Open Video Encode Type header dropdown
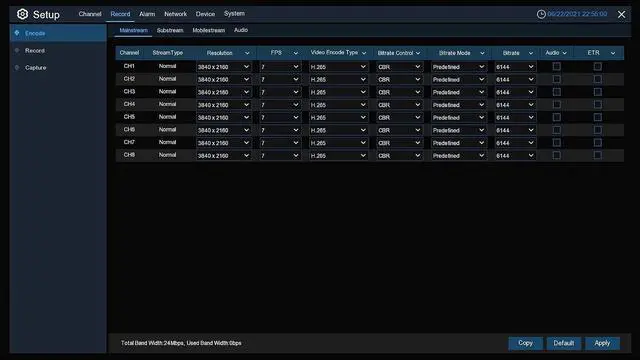 click(364, 53)
